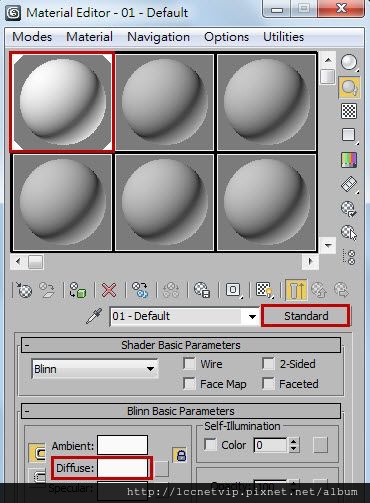This screenshot has height=503, width=370.
Task: Open the Navigation menu
Action: pos(158,37)
